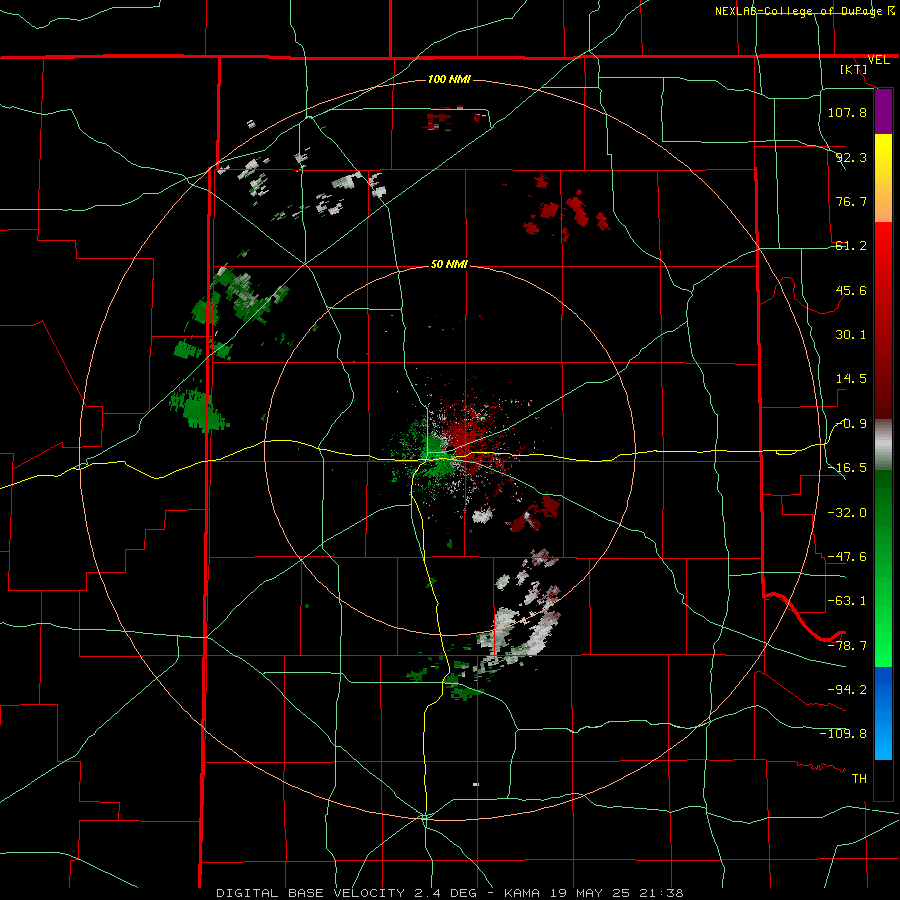Click the yellow-orange segment of color bar

[883, 178]
